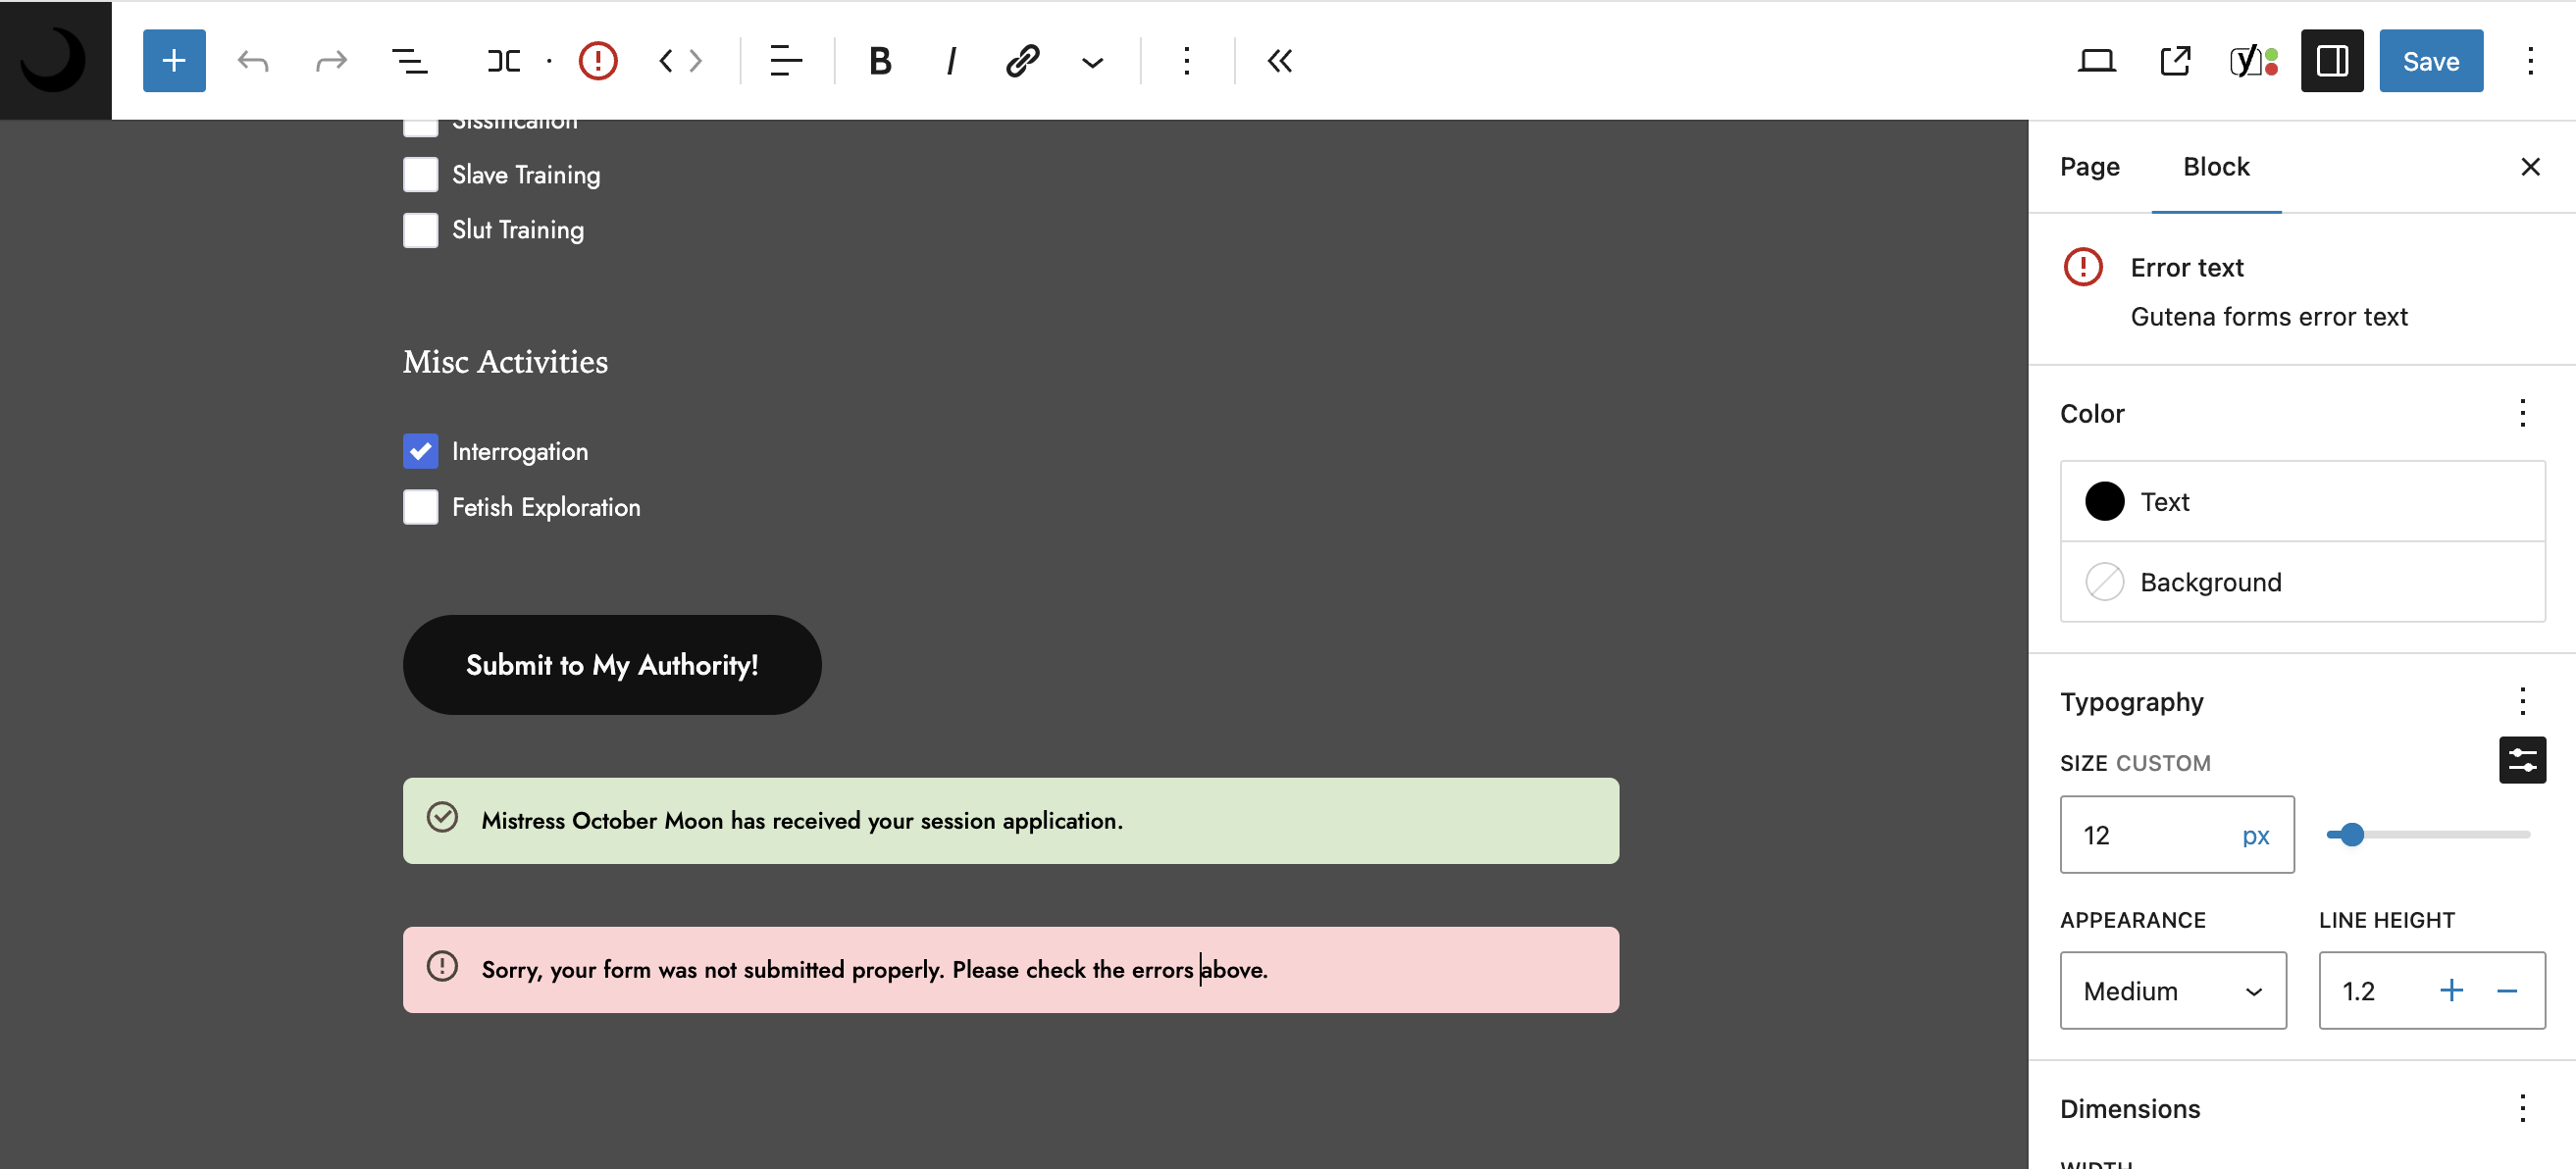Click the success checkmark icon
The width and height of the screenshot is (2576, 1169).
pos(442,817)
